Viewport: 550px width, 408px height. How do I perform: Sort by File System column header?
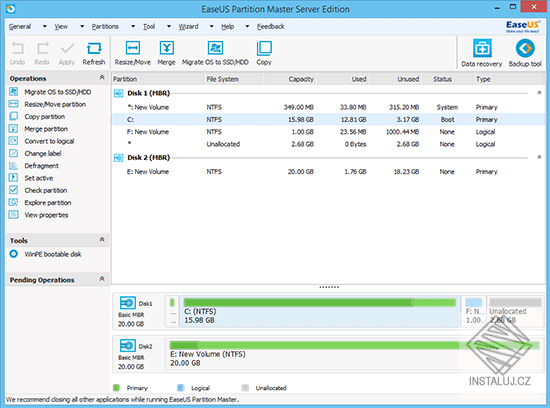(x=234, y=79)
